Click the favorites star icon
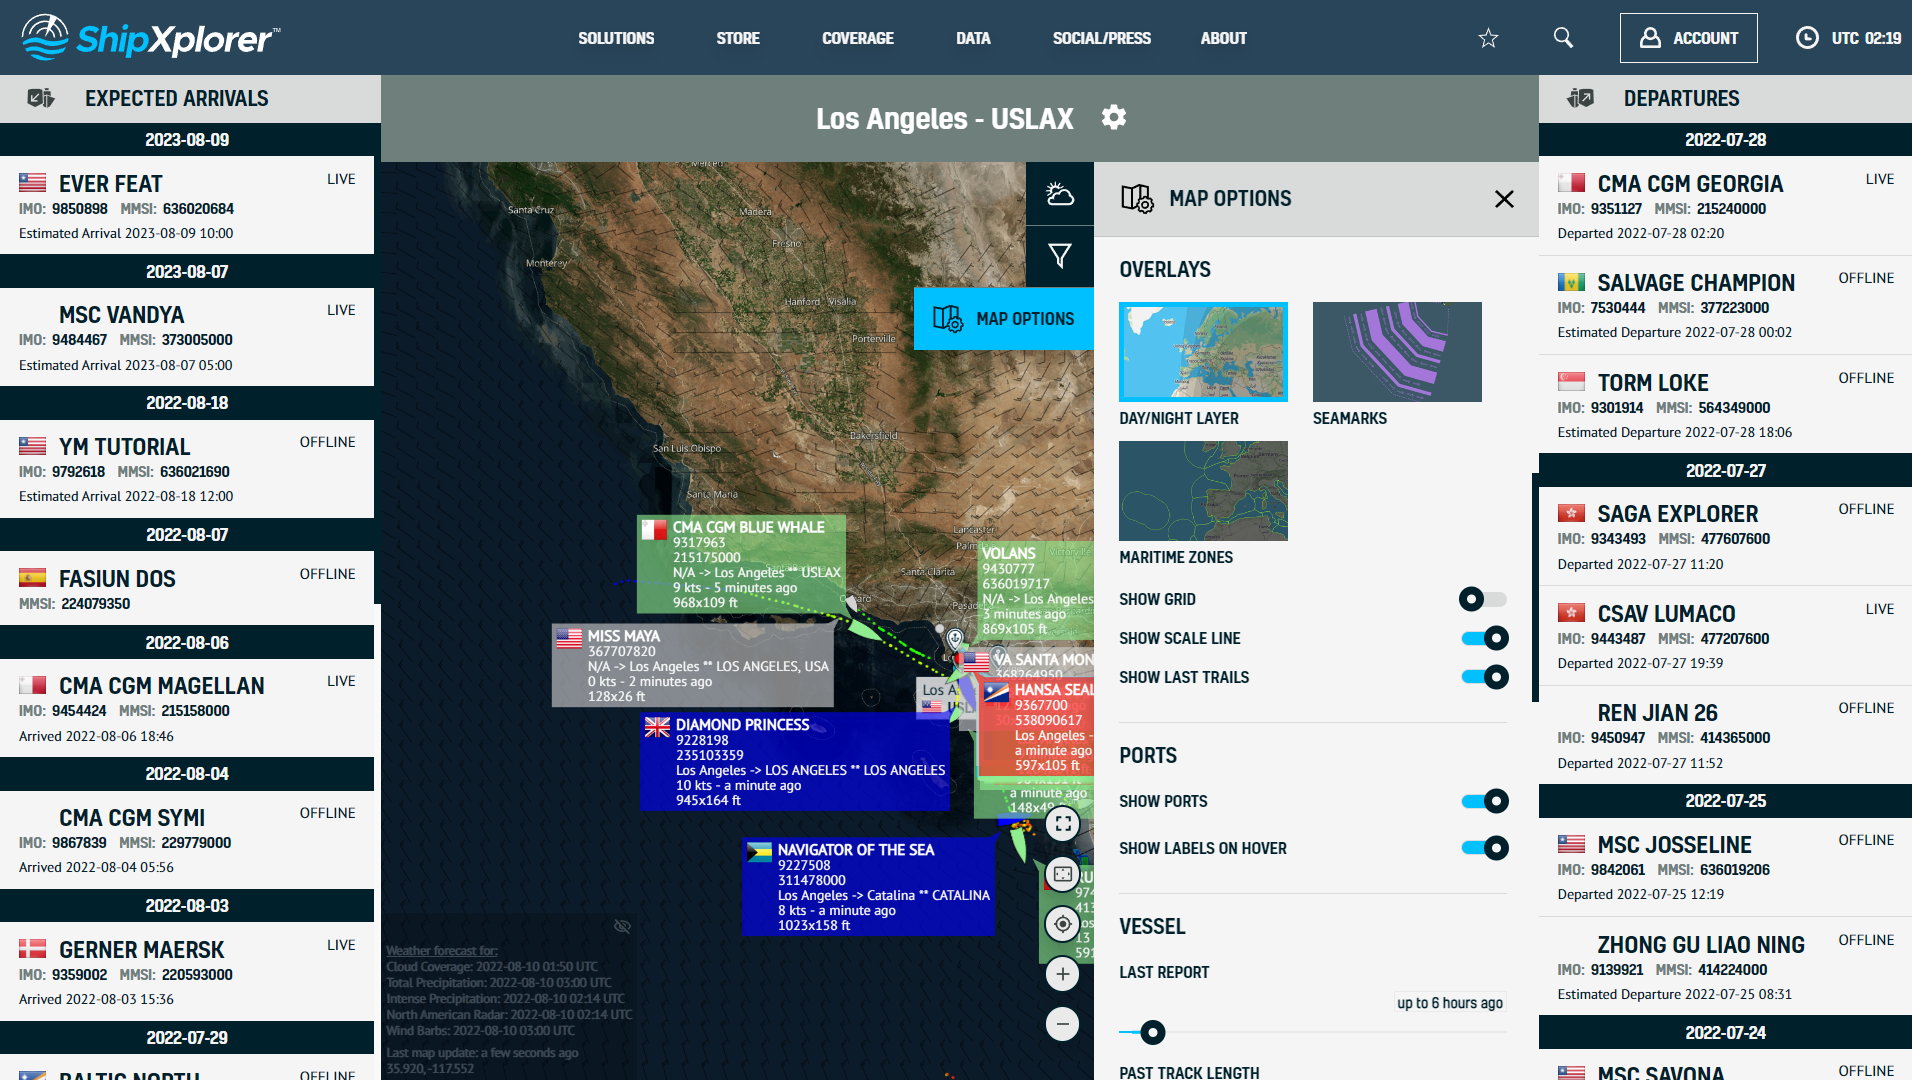This screenshot has height=1080, width=1912. coord(1488,38)
